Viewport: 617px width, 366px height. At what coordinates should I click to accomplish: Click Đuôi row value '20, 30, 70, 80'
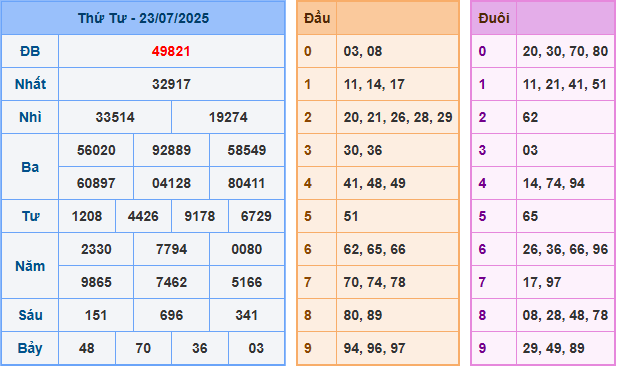coord(565,51)
